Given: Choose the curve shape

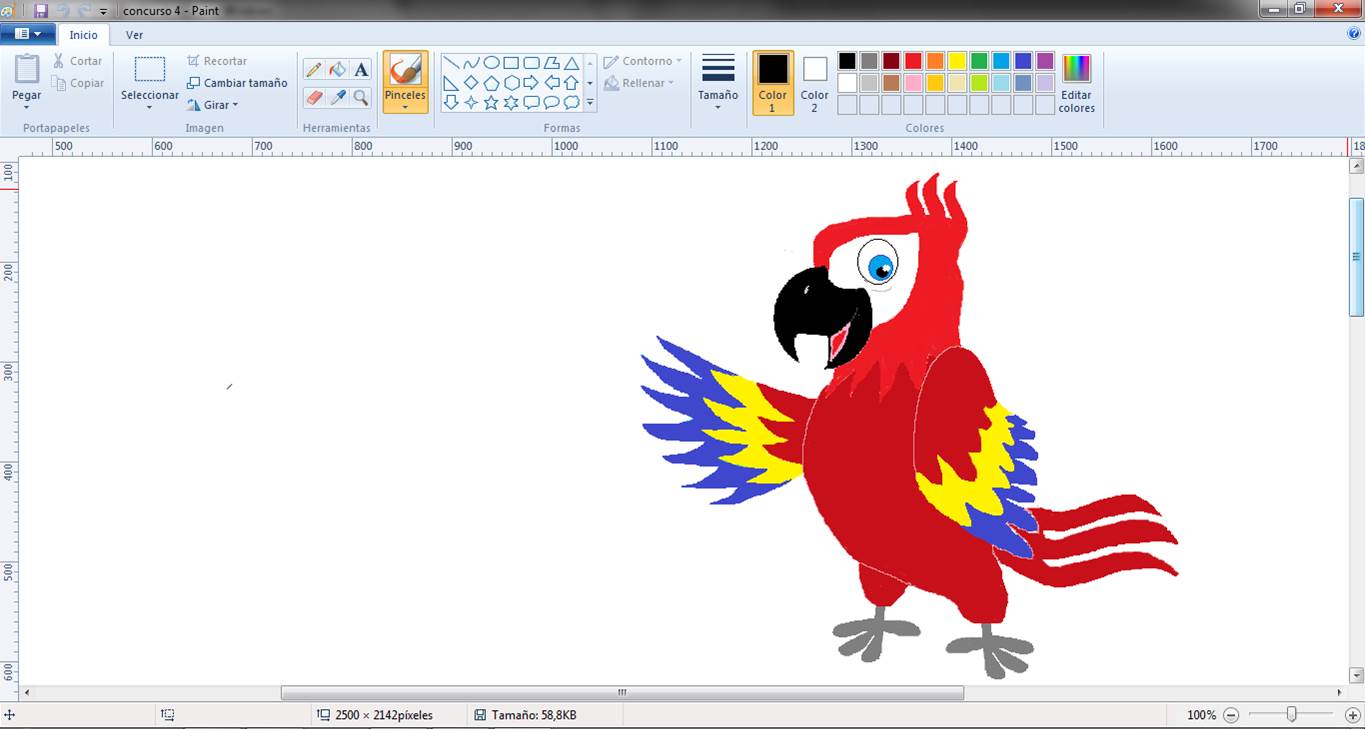Looking at the screenshot, I should coord(471,62).
